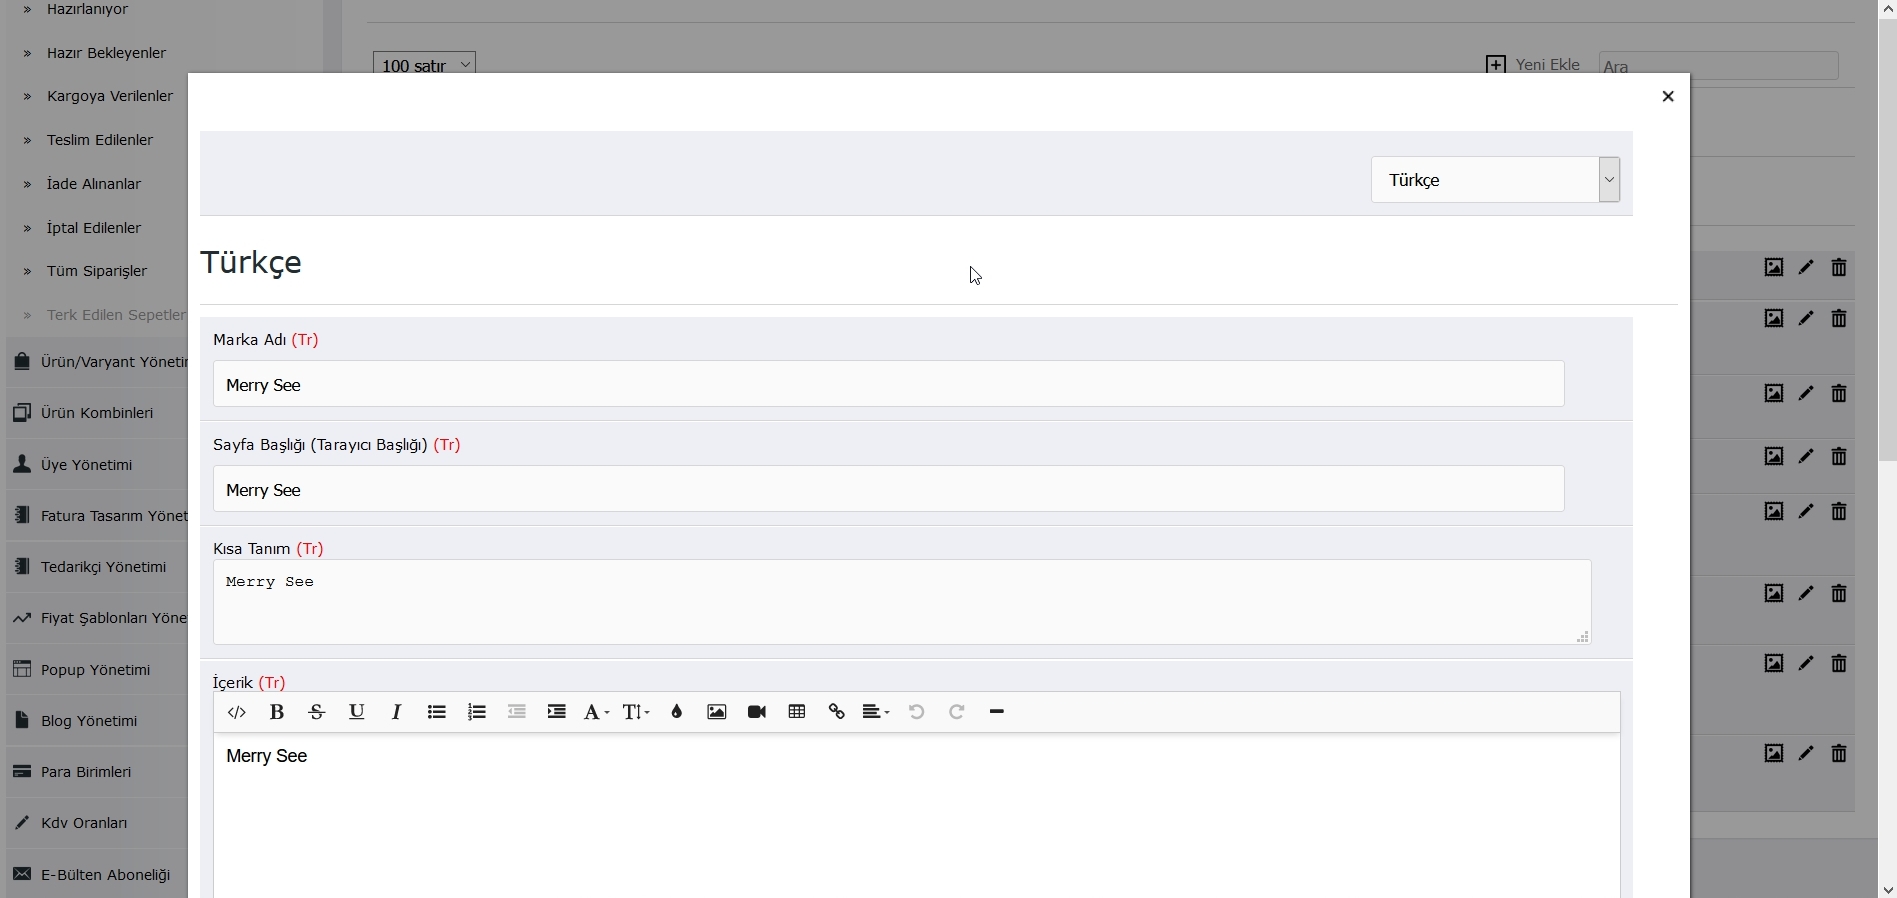Open Terk Edilen Sepetler
1897x898 pixels.
point(116,315)
